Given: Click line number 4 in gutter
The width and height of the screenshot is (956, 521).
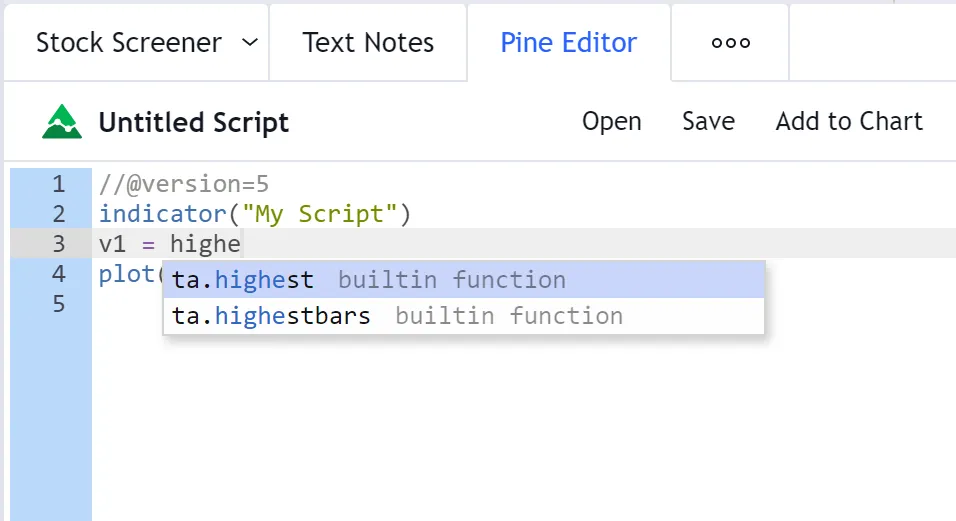Looking at the screenshot, I should coord(58,274).
